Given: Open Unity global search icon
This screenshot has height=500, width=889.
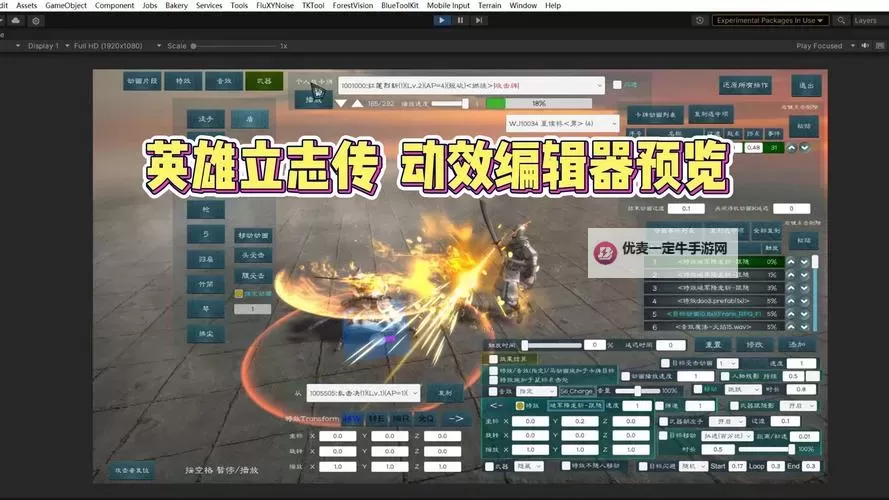Looking at the screenshot, I should [x=841, y=20].
